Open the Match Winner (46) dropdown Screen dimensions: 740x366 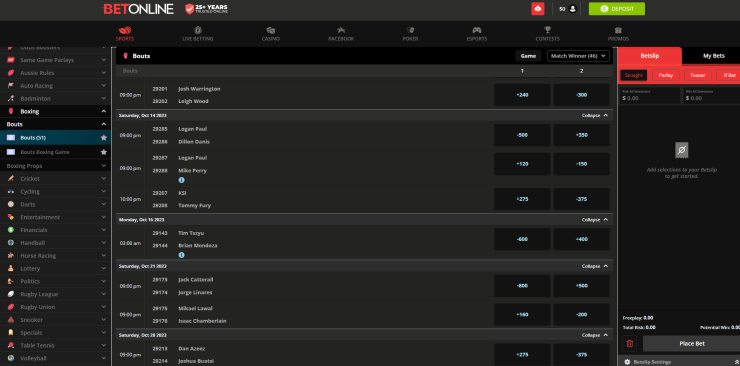(578, 56)
